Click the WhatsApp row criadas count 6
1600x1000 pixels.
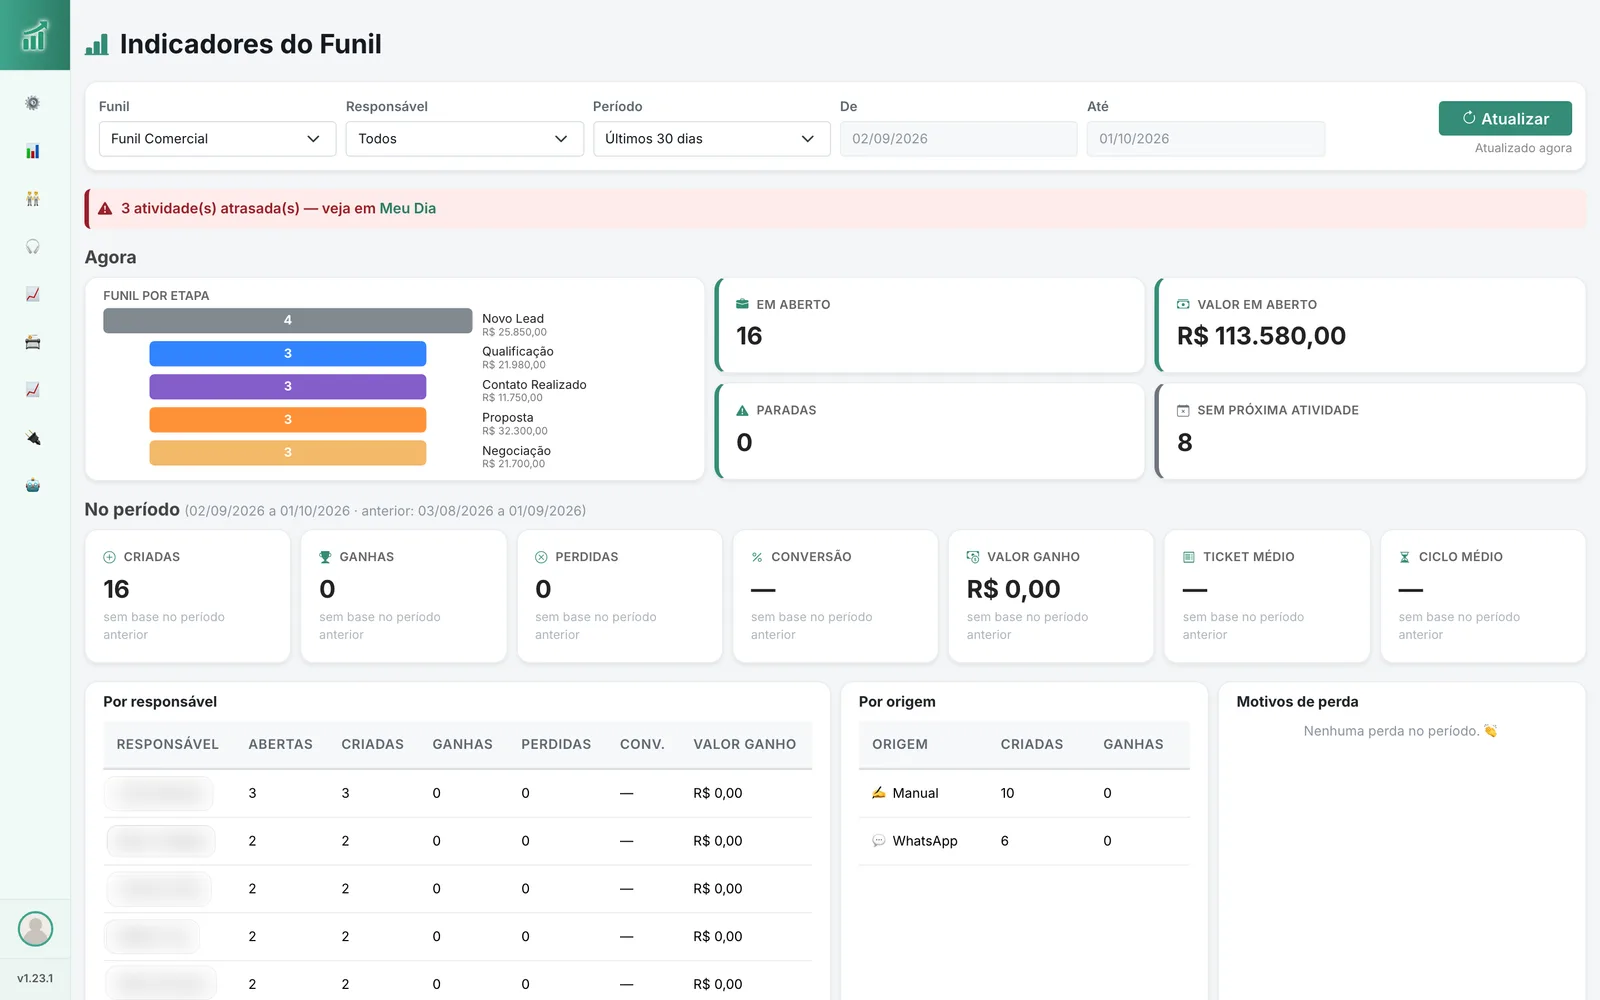(1004, 841)
